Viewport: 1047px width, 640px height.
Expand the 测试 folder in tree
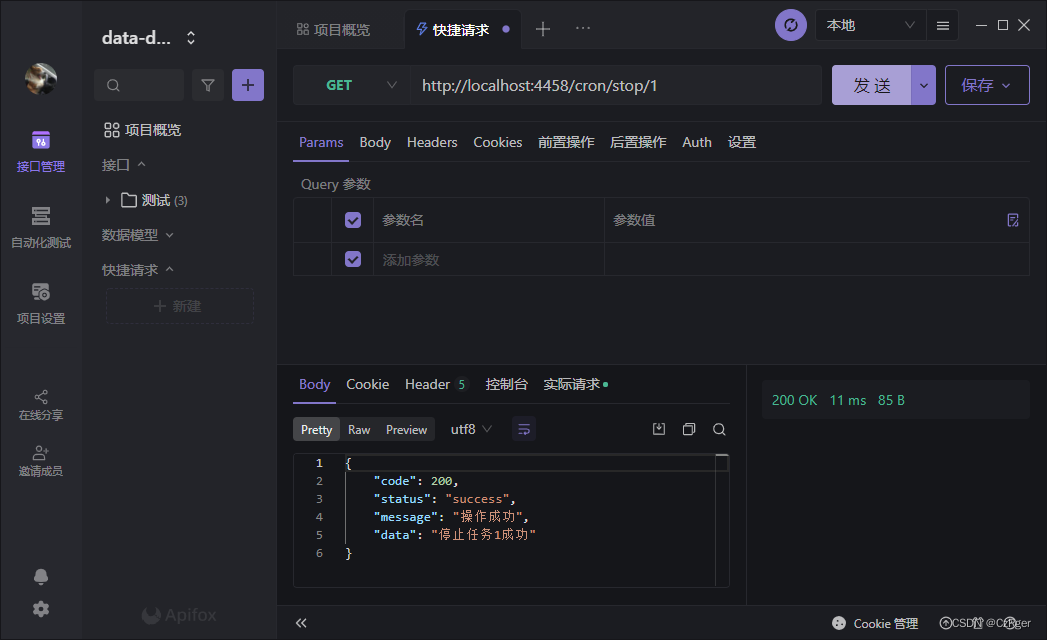108,201
